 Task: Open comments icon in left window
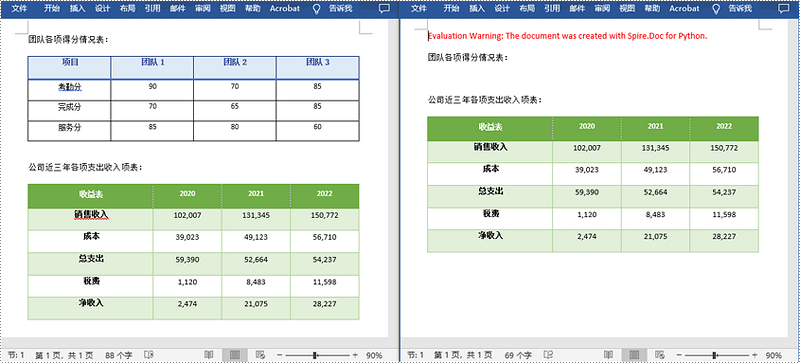[x=384, y=9]
